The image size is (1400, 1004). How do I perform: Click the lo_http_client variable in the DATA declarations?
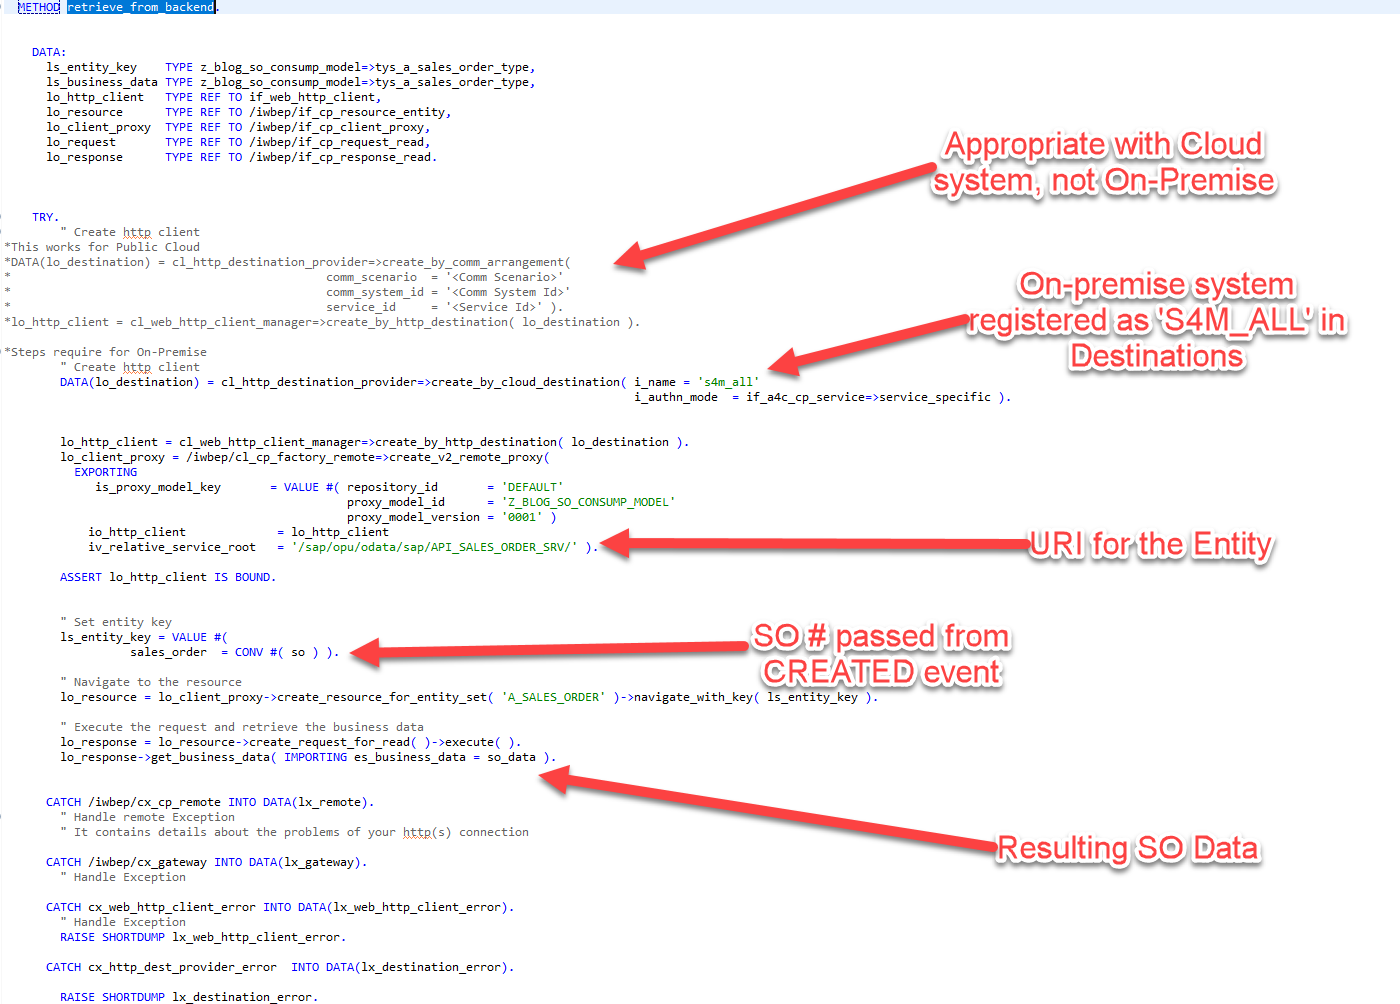pyautogui.click(x=95, y=97)
